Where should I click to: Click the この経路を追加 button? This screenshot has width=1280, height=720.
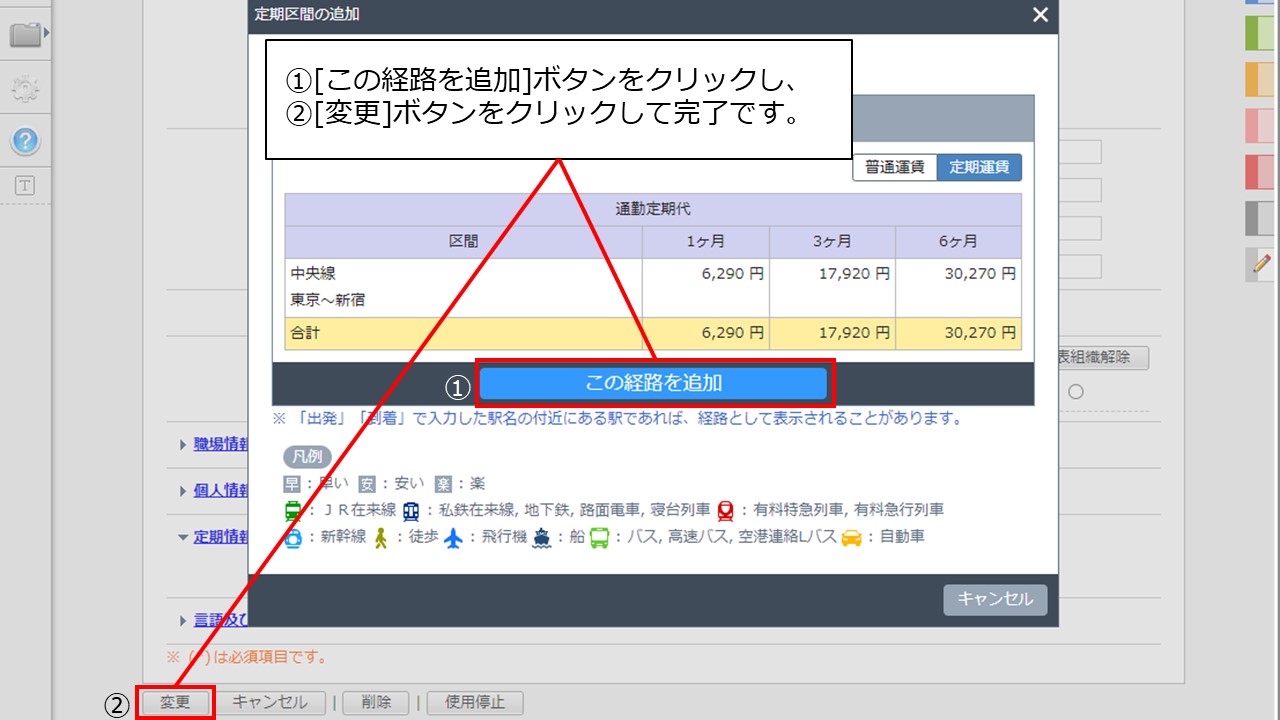[x=657, y=382]
